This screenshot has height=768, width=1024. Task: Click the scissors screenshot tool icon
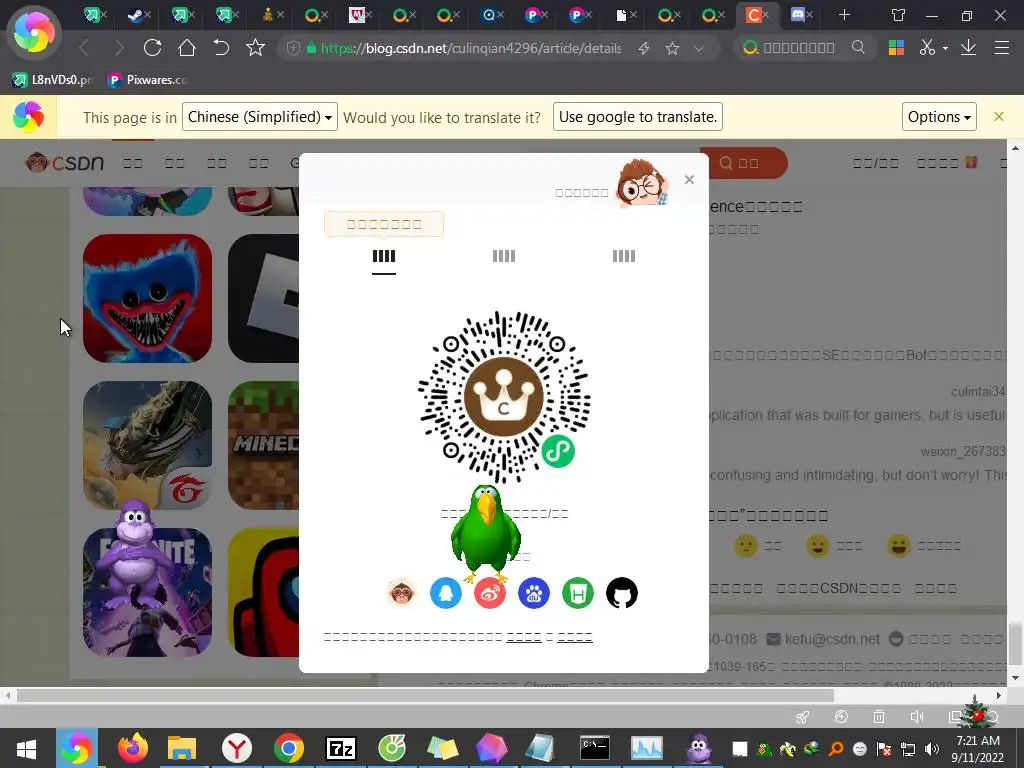[927, 48]
